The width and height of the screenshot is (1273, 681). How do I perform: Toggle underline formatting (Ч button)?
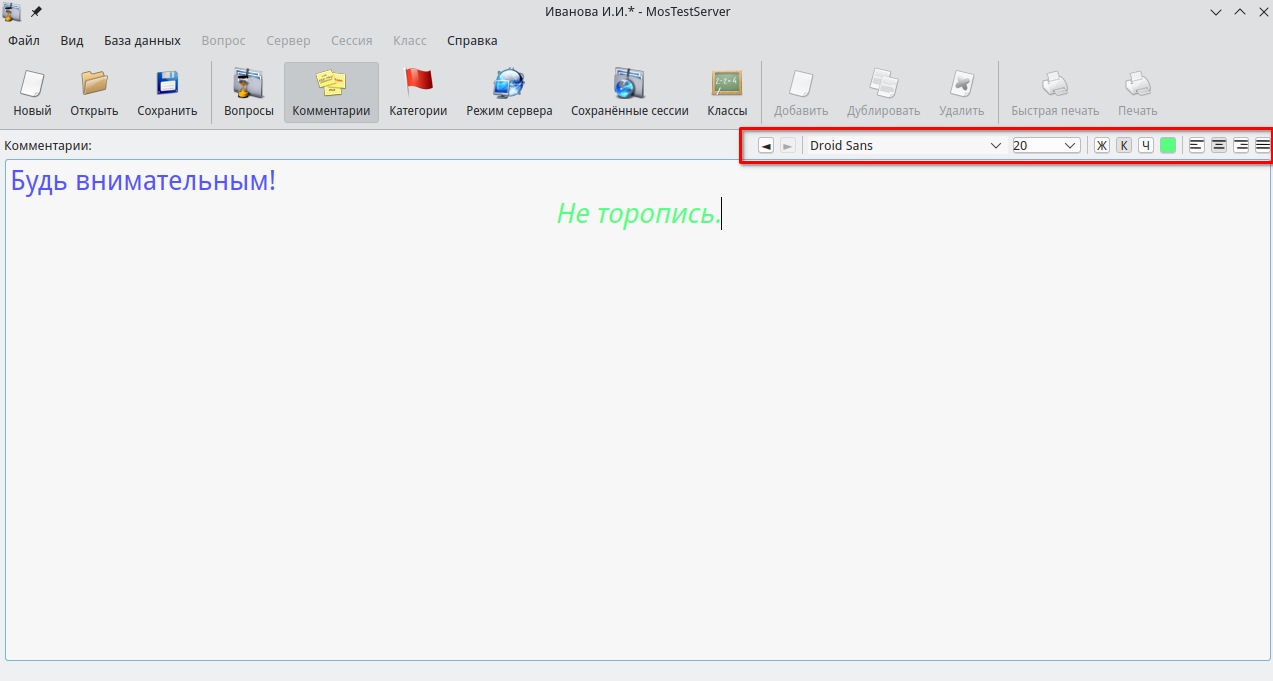click(x=1146, y=146)
